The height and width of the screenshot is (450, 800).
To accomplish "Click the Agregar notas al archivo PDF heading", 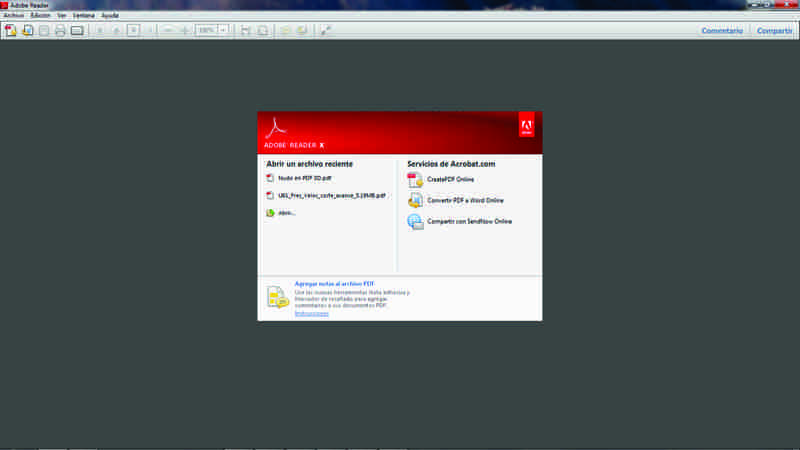I will tap(334, 284).
